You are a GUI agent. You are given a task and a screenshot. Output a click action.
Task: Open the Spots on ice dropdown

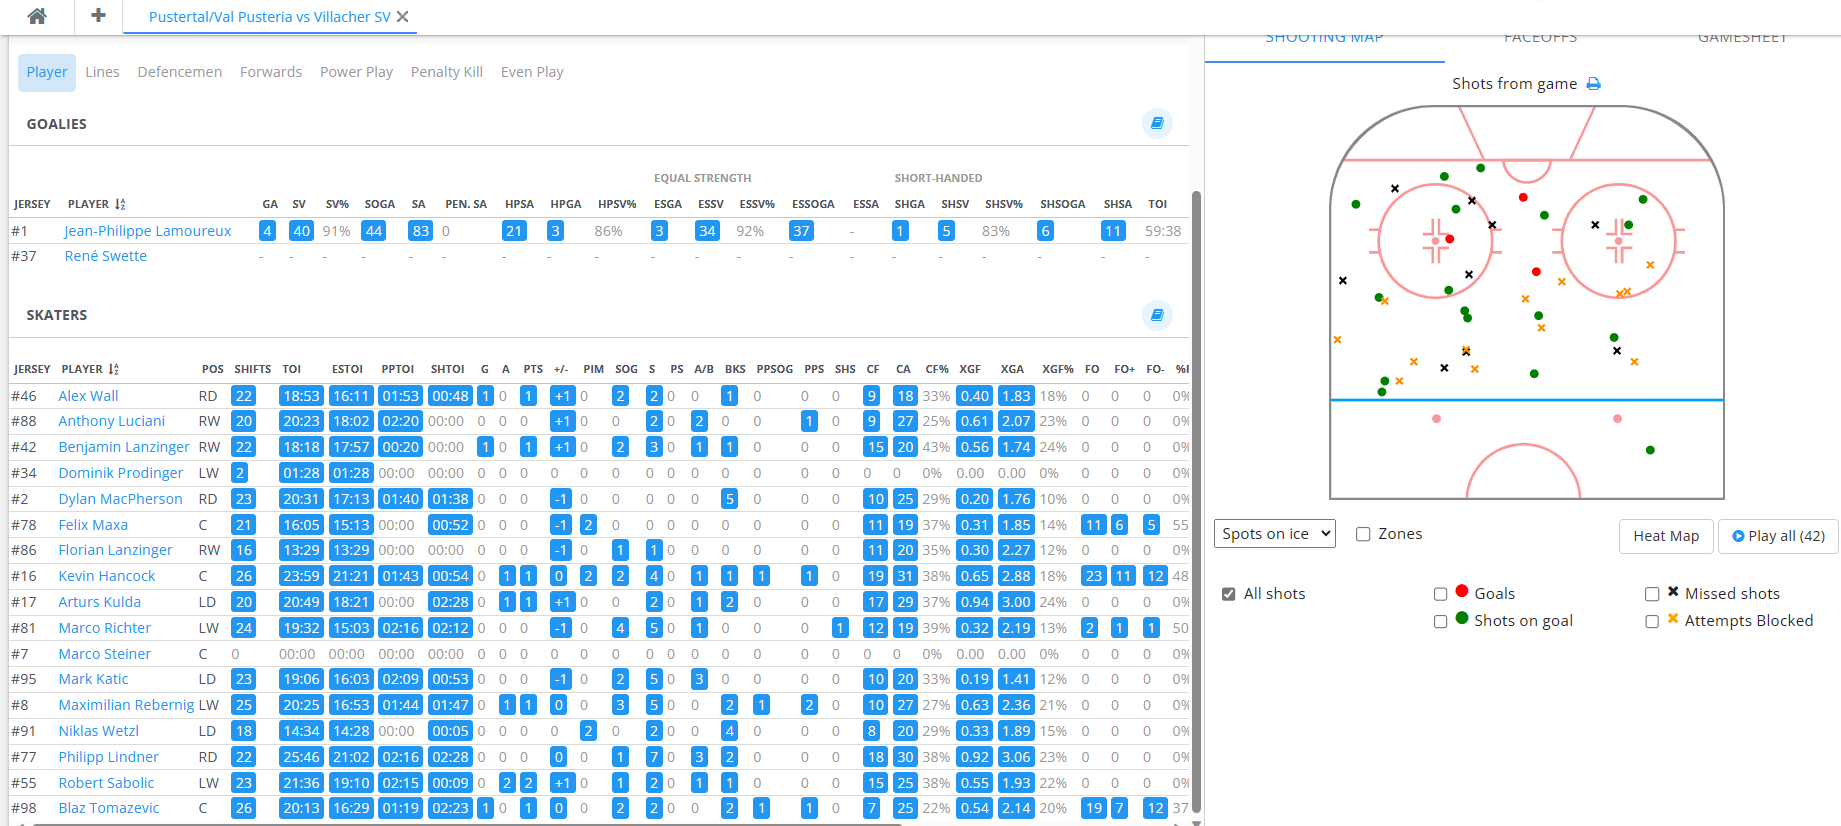click(x=1275, y=534)
